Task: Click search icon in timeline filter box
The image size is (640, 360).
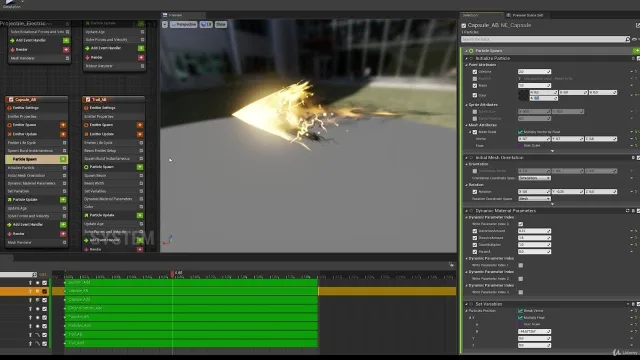Action: point(34,275)
